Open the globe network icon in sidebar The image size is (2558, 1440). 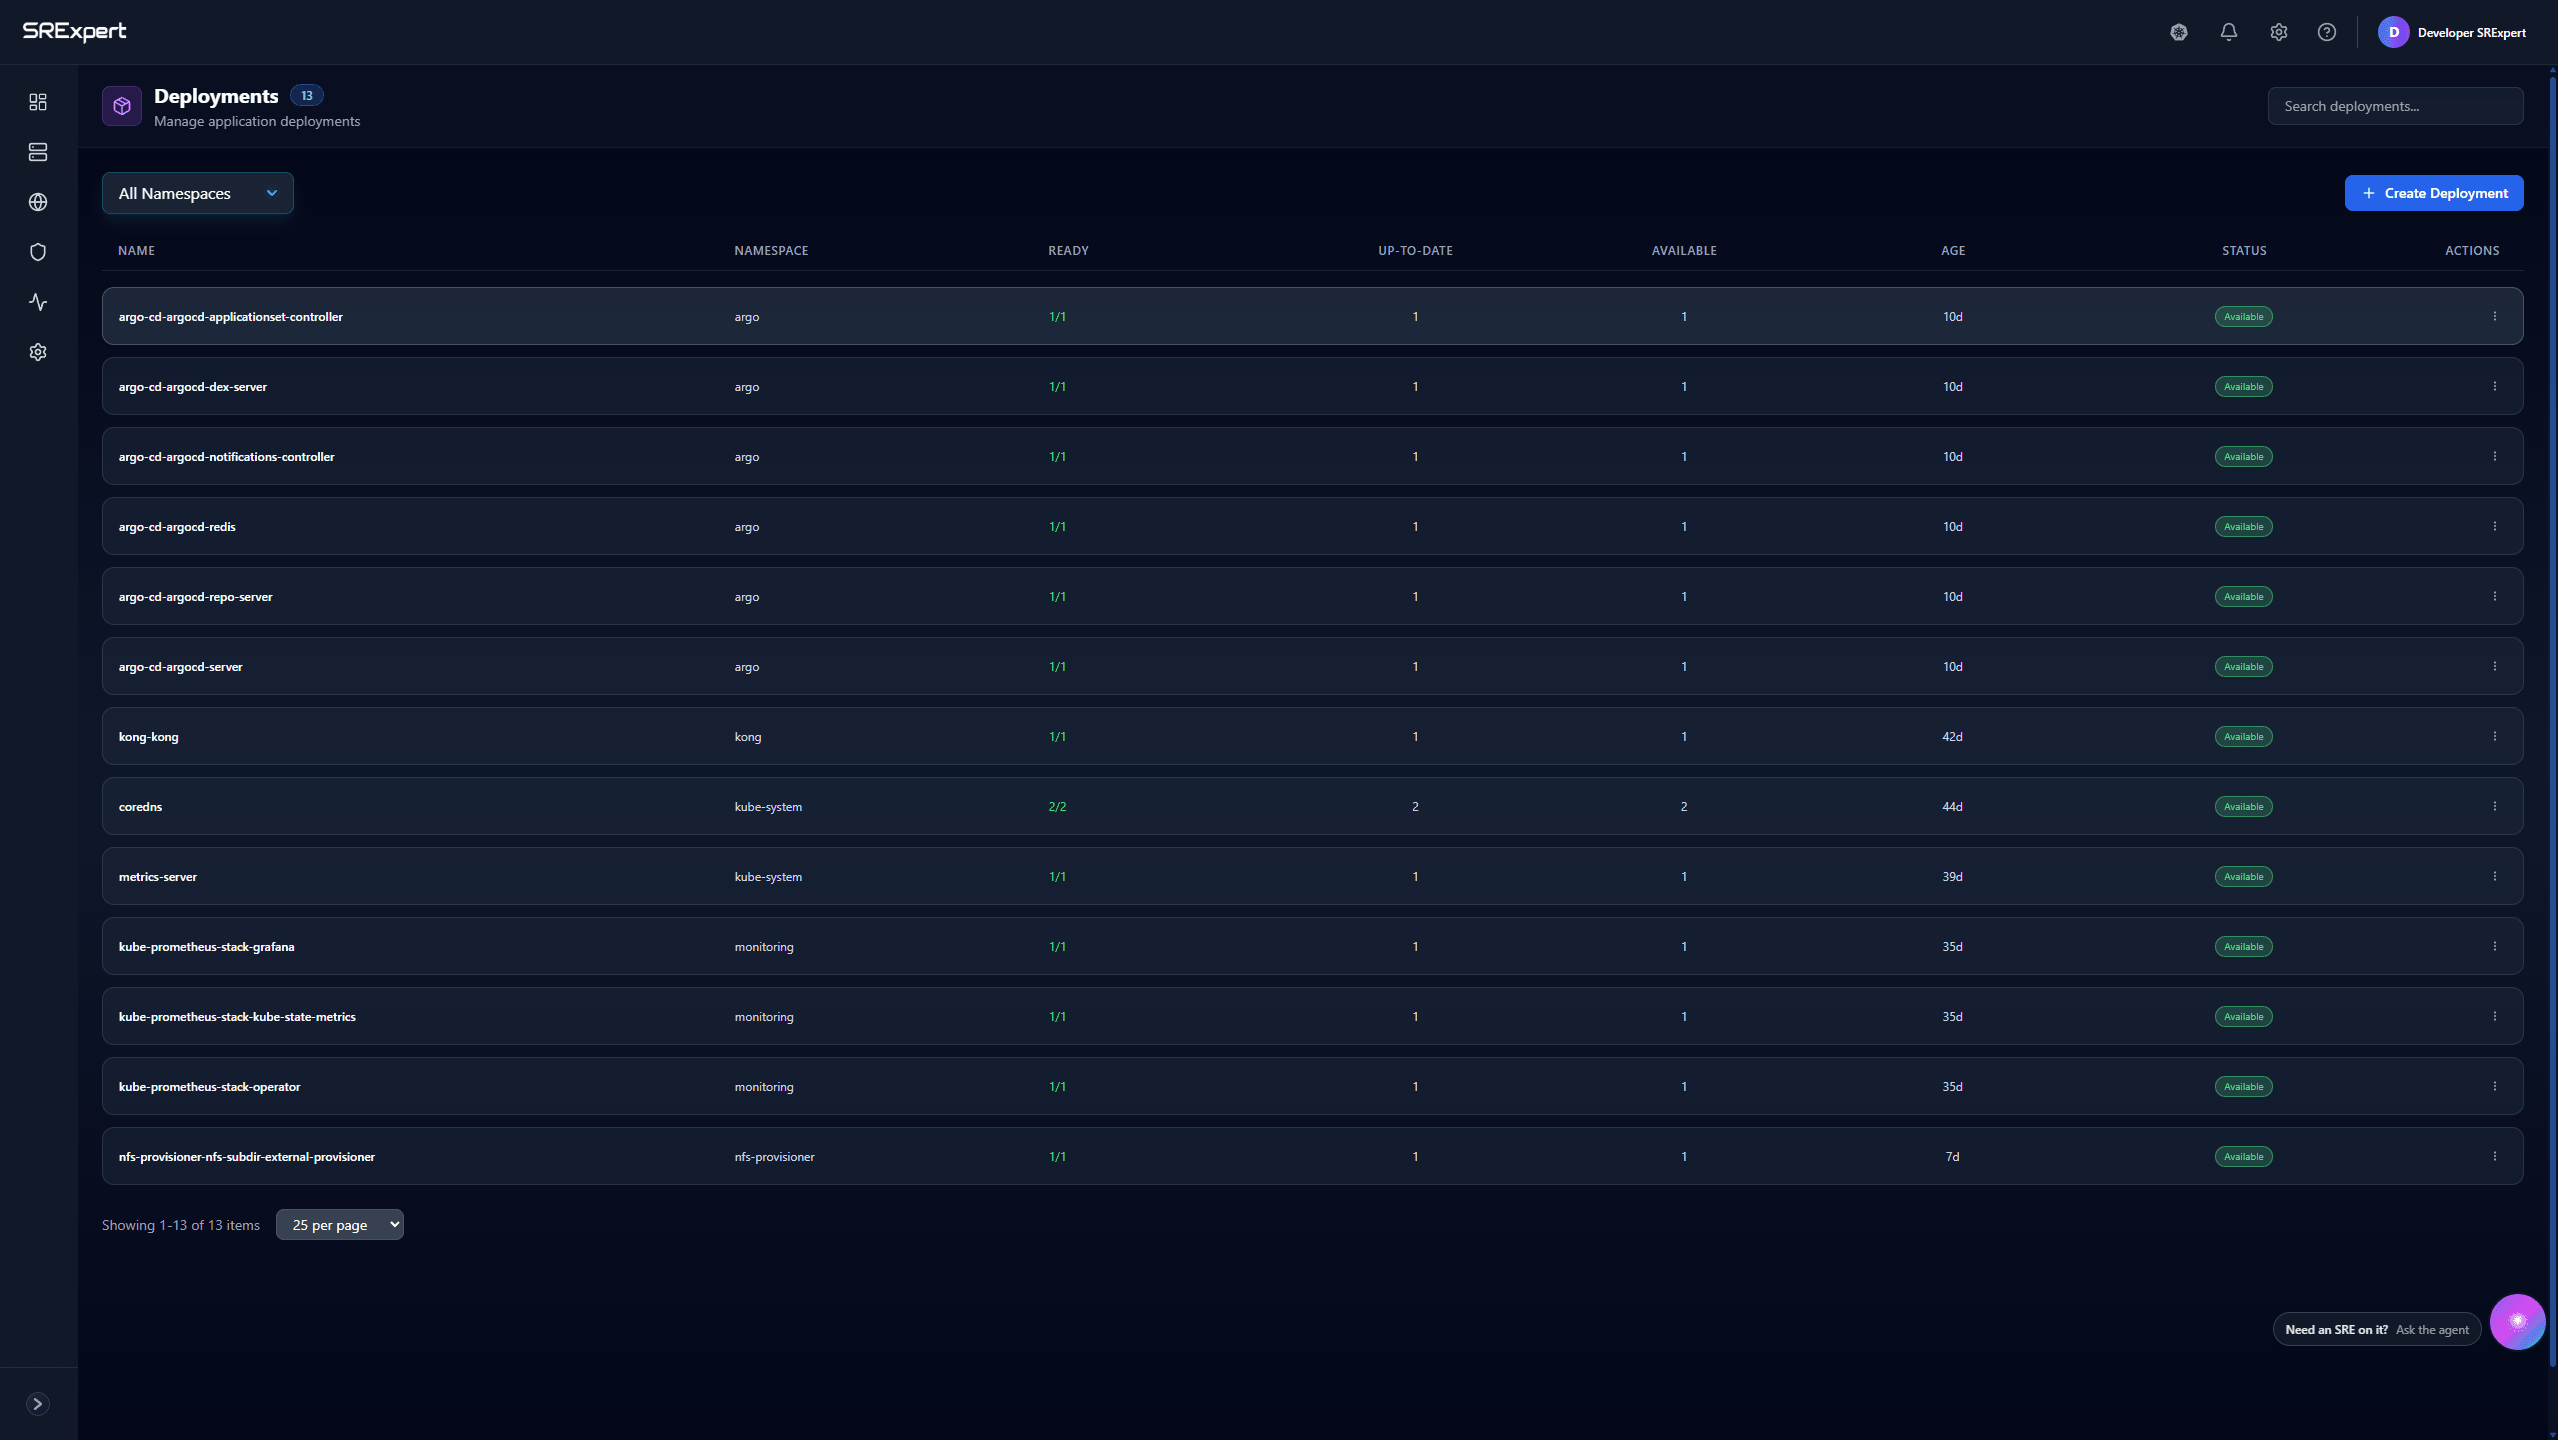pyautogui.click(x=38, y=202)
